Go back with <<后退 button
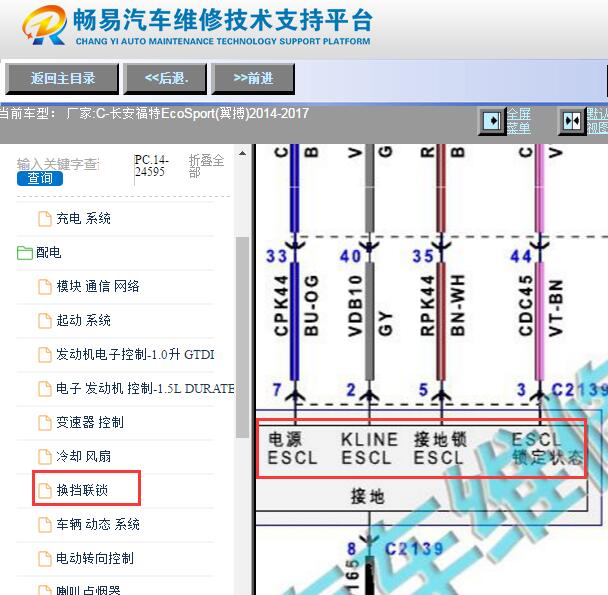608x595 pixels. (165, 79)
